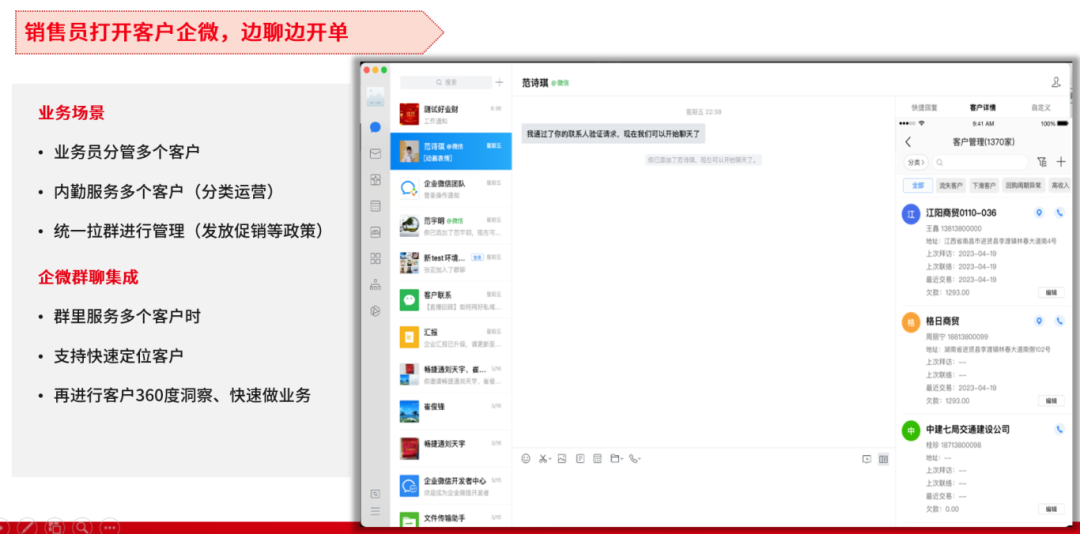The image size is (1080, 534).
Task: Add a new customer with plus icon
Action: click(x=1061, y=162)
